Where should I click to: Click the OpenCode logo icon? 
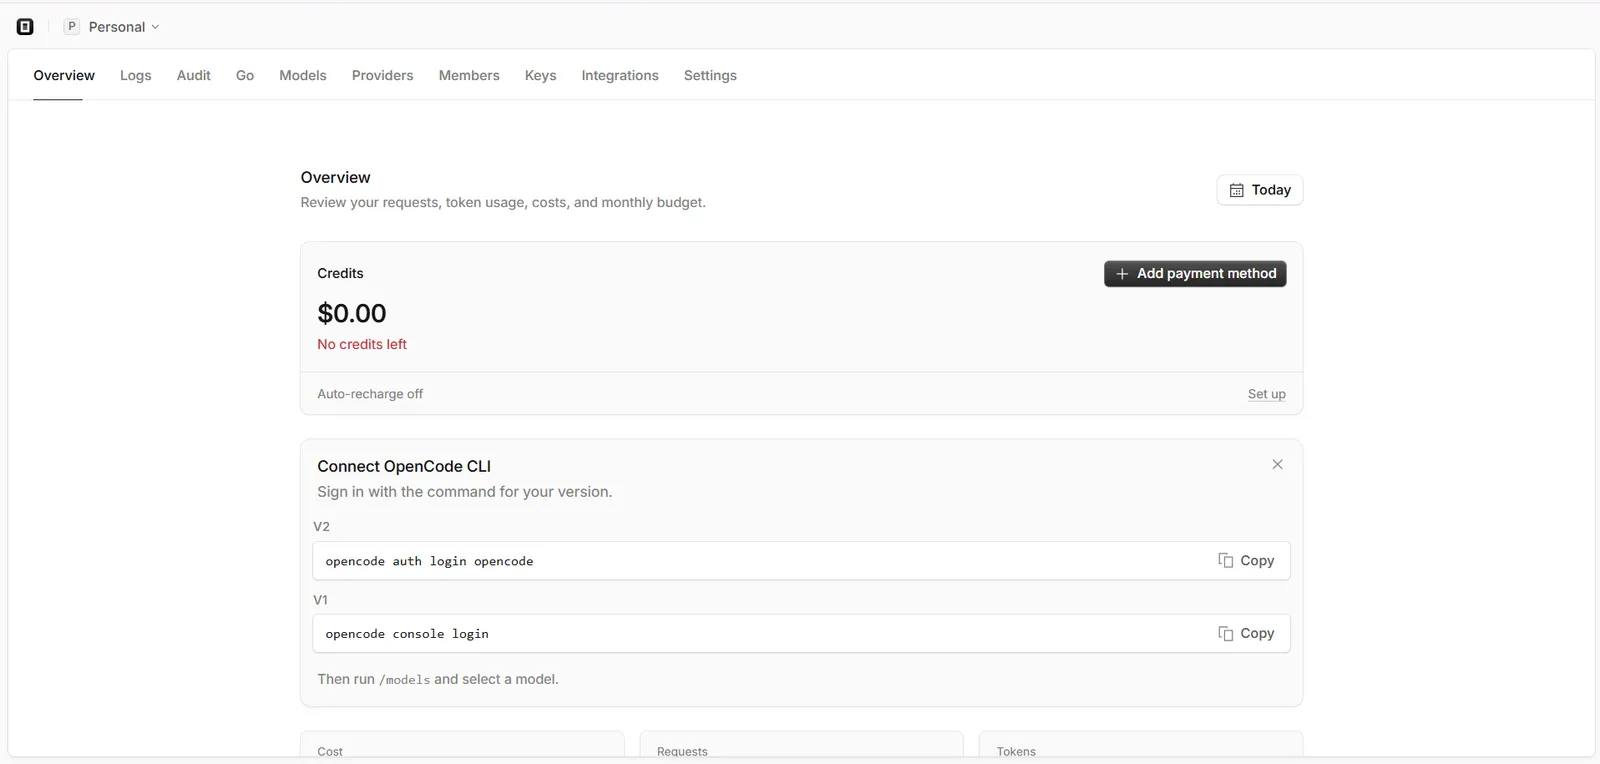tap(25, 27)
